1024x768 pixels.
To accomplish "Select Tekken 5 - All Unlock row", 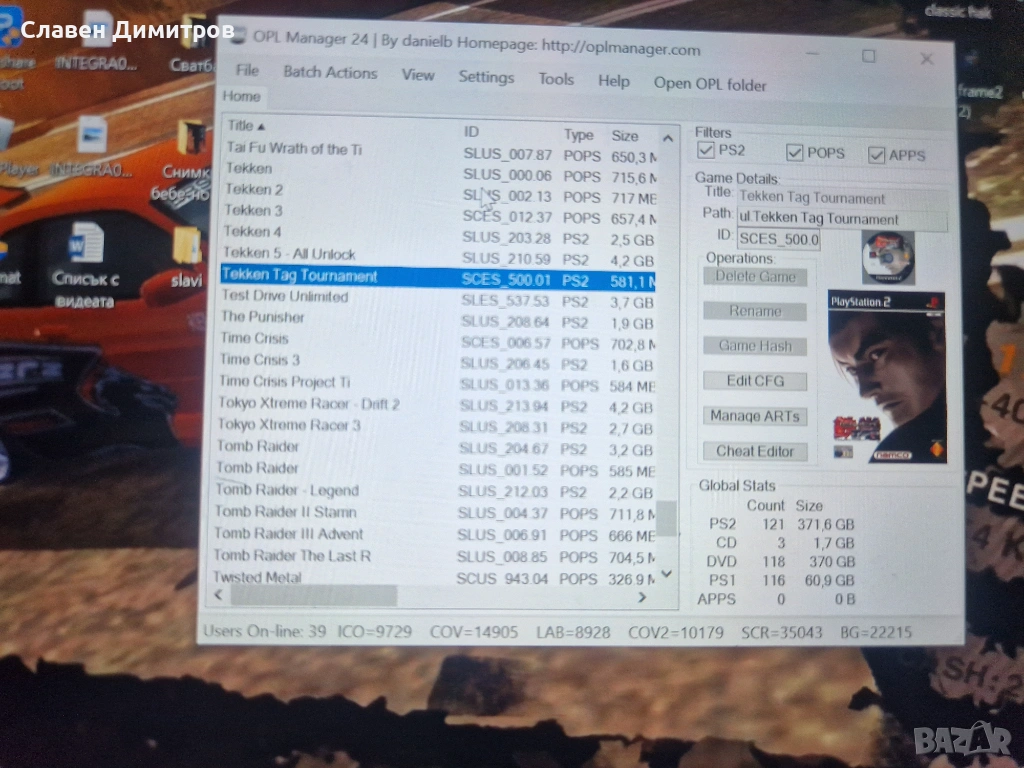I will coord(437,256).
